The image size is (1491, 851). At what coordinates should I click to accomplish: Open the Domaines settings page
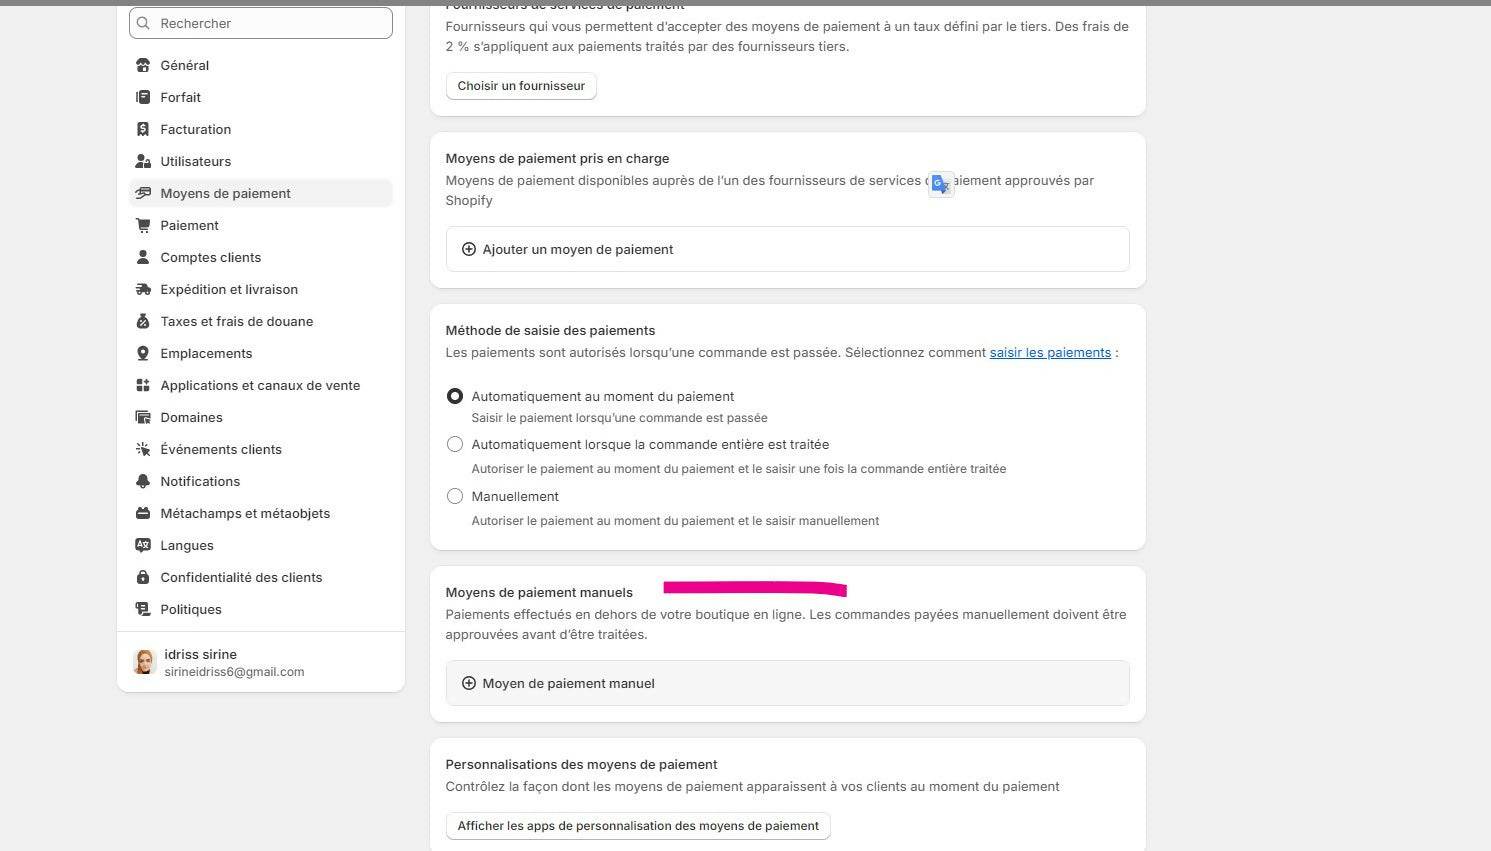(191, 417)
